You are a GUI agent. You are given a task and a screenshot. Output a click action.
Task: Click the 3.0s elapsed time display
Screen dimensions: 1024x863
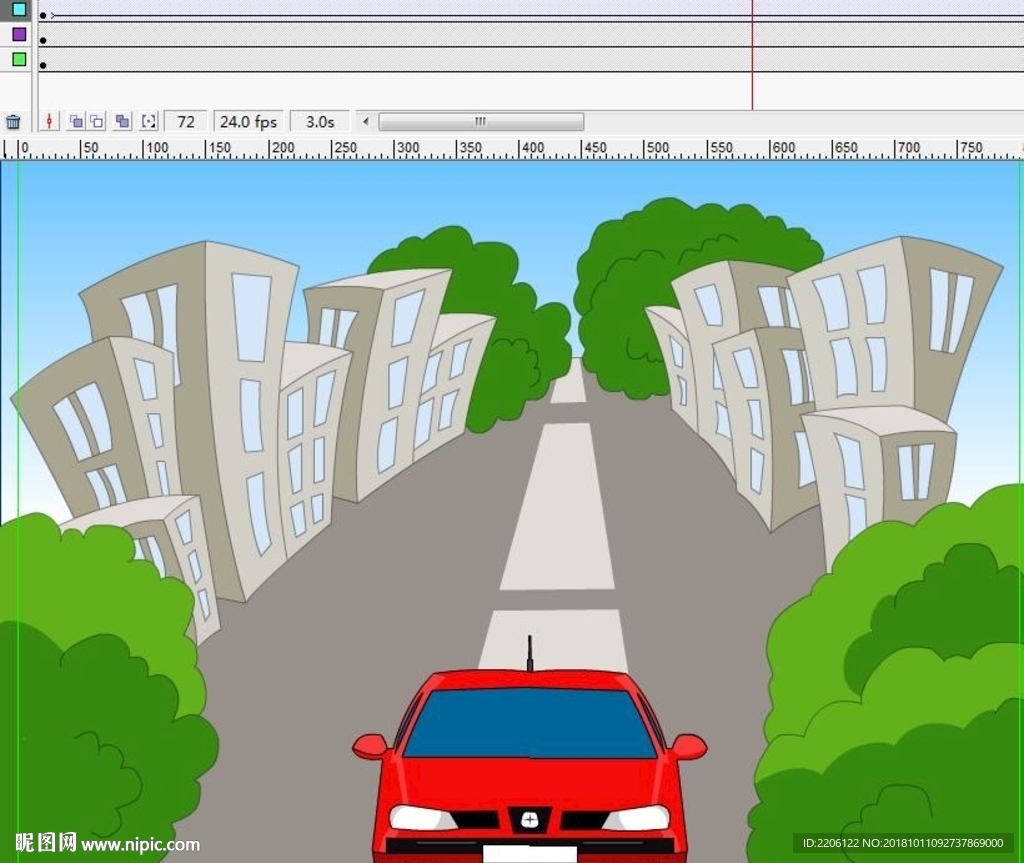click(320, 122)
